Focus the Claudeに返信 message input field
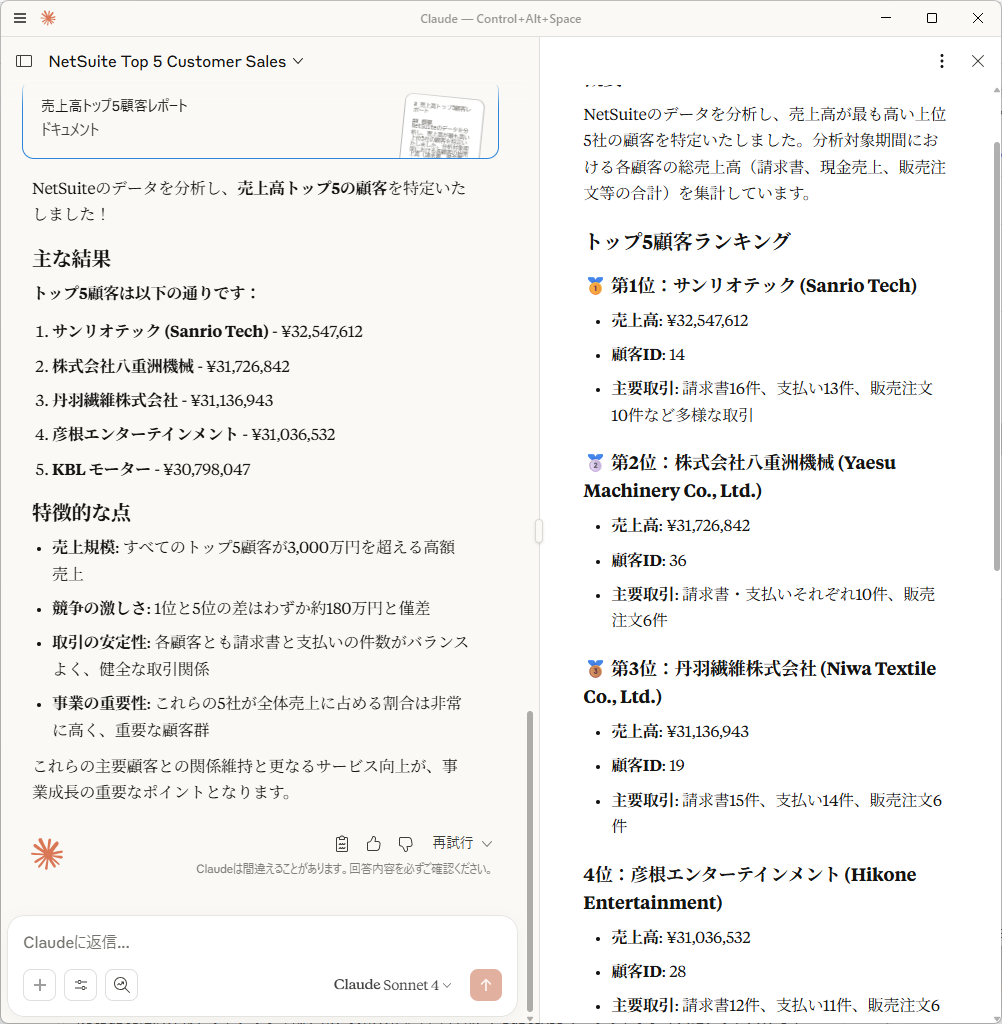The width and height of the screenshot is (1002, 1024). [x=261, y=942]
